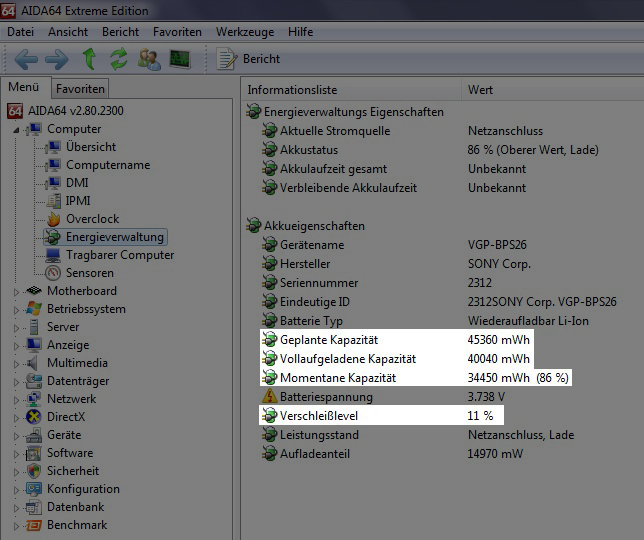Expand the Motherboard tree node

click(16, 292)
